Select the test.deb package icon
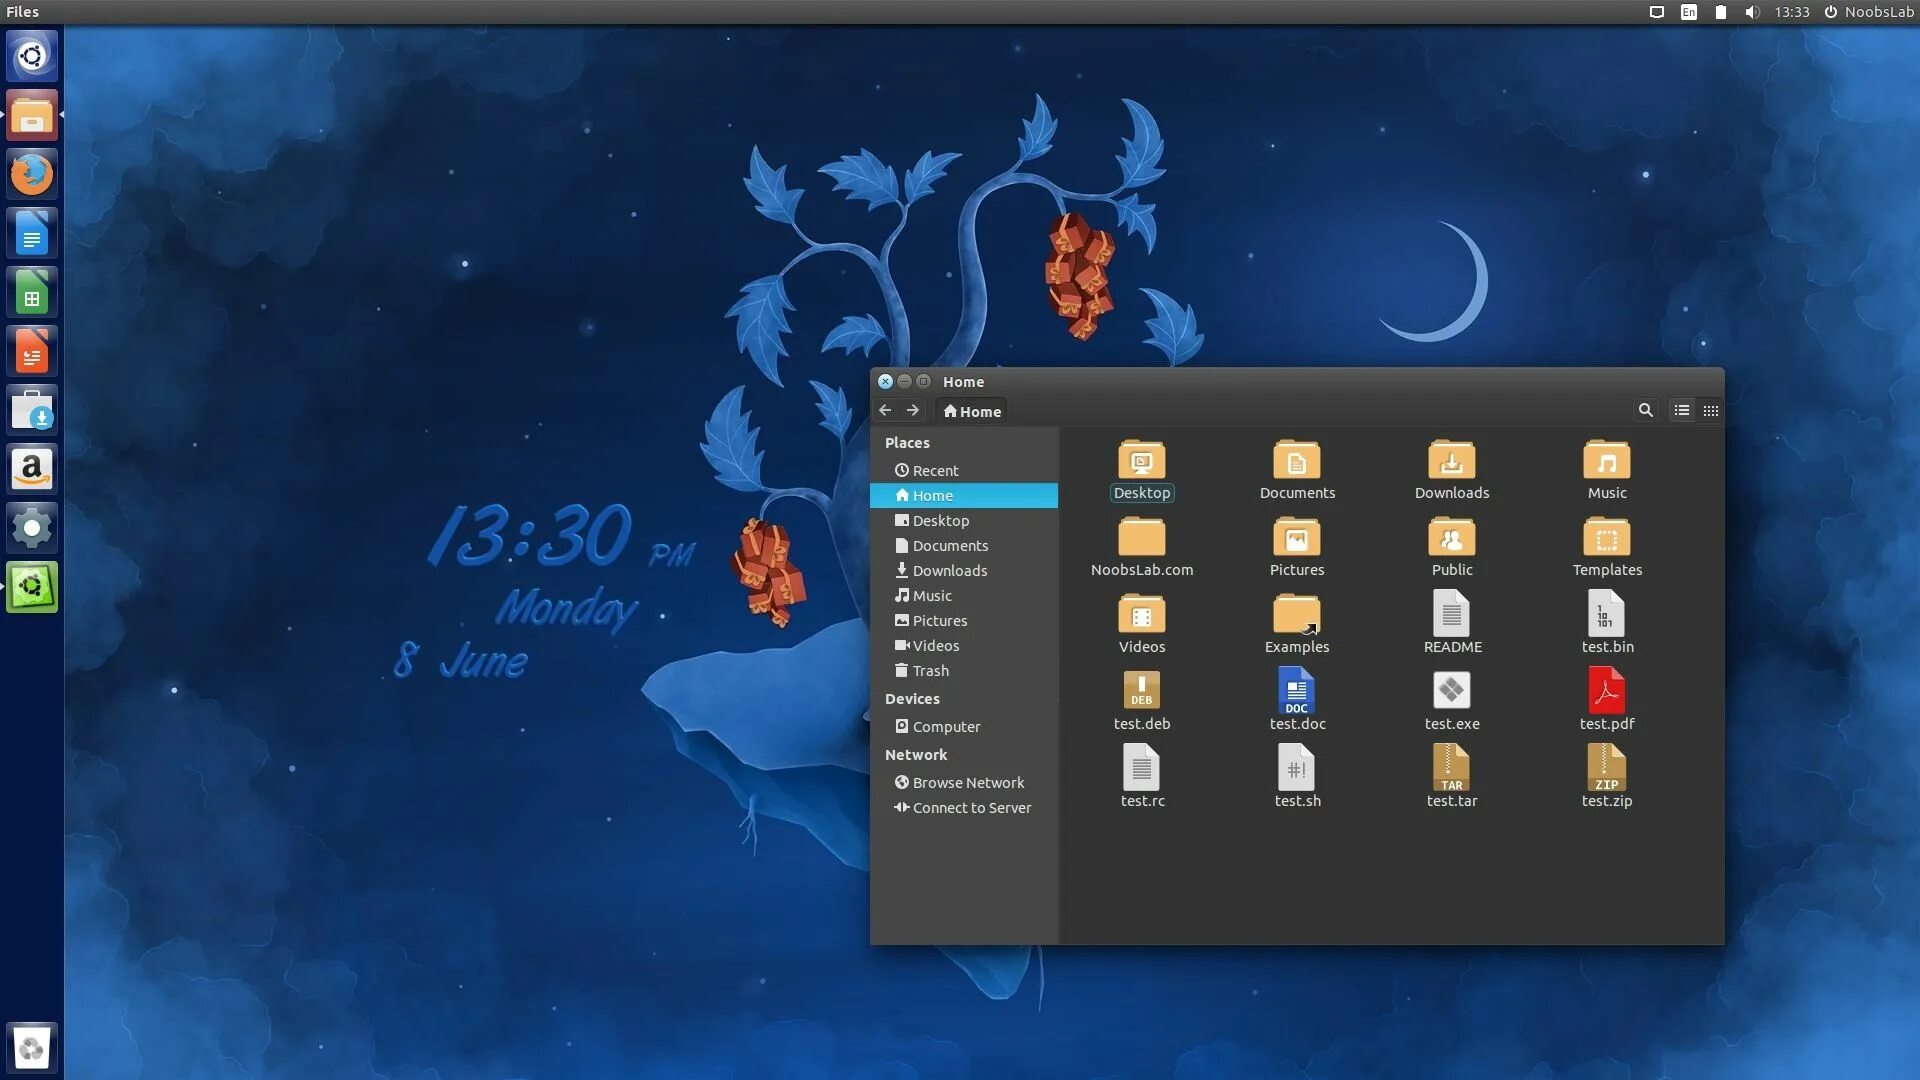1920x1080 pixels. click(x=1141, y=691)
